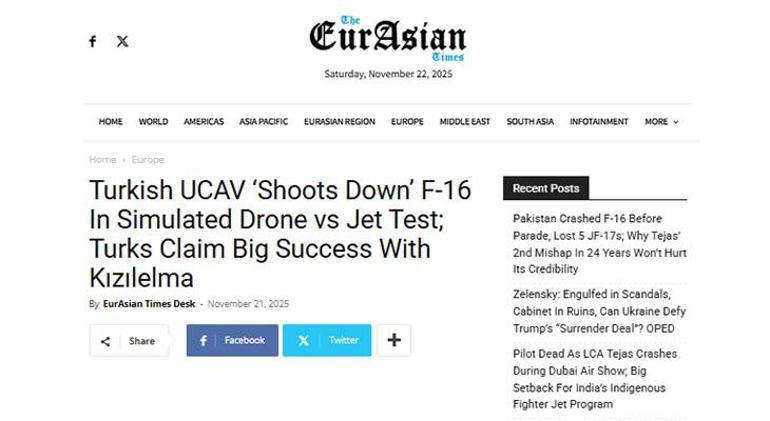Share article via the Twitter button
The height and width of the screenshot is (421, 770).
327,340
